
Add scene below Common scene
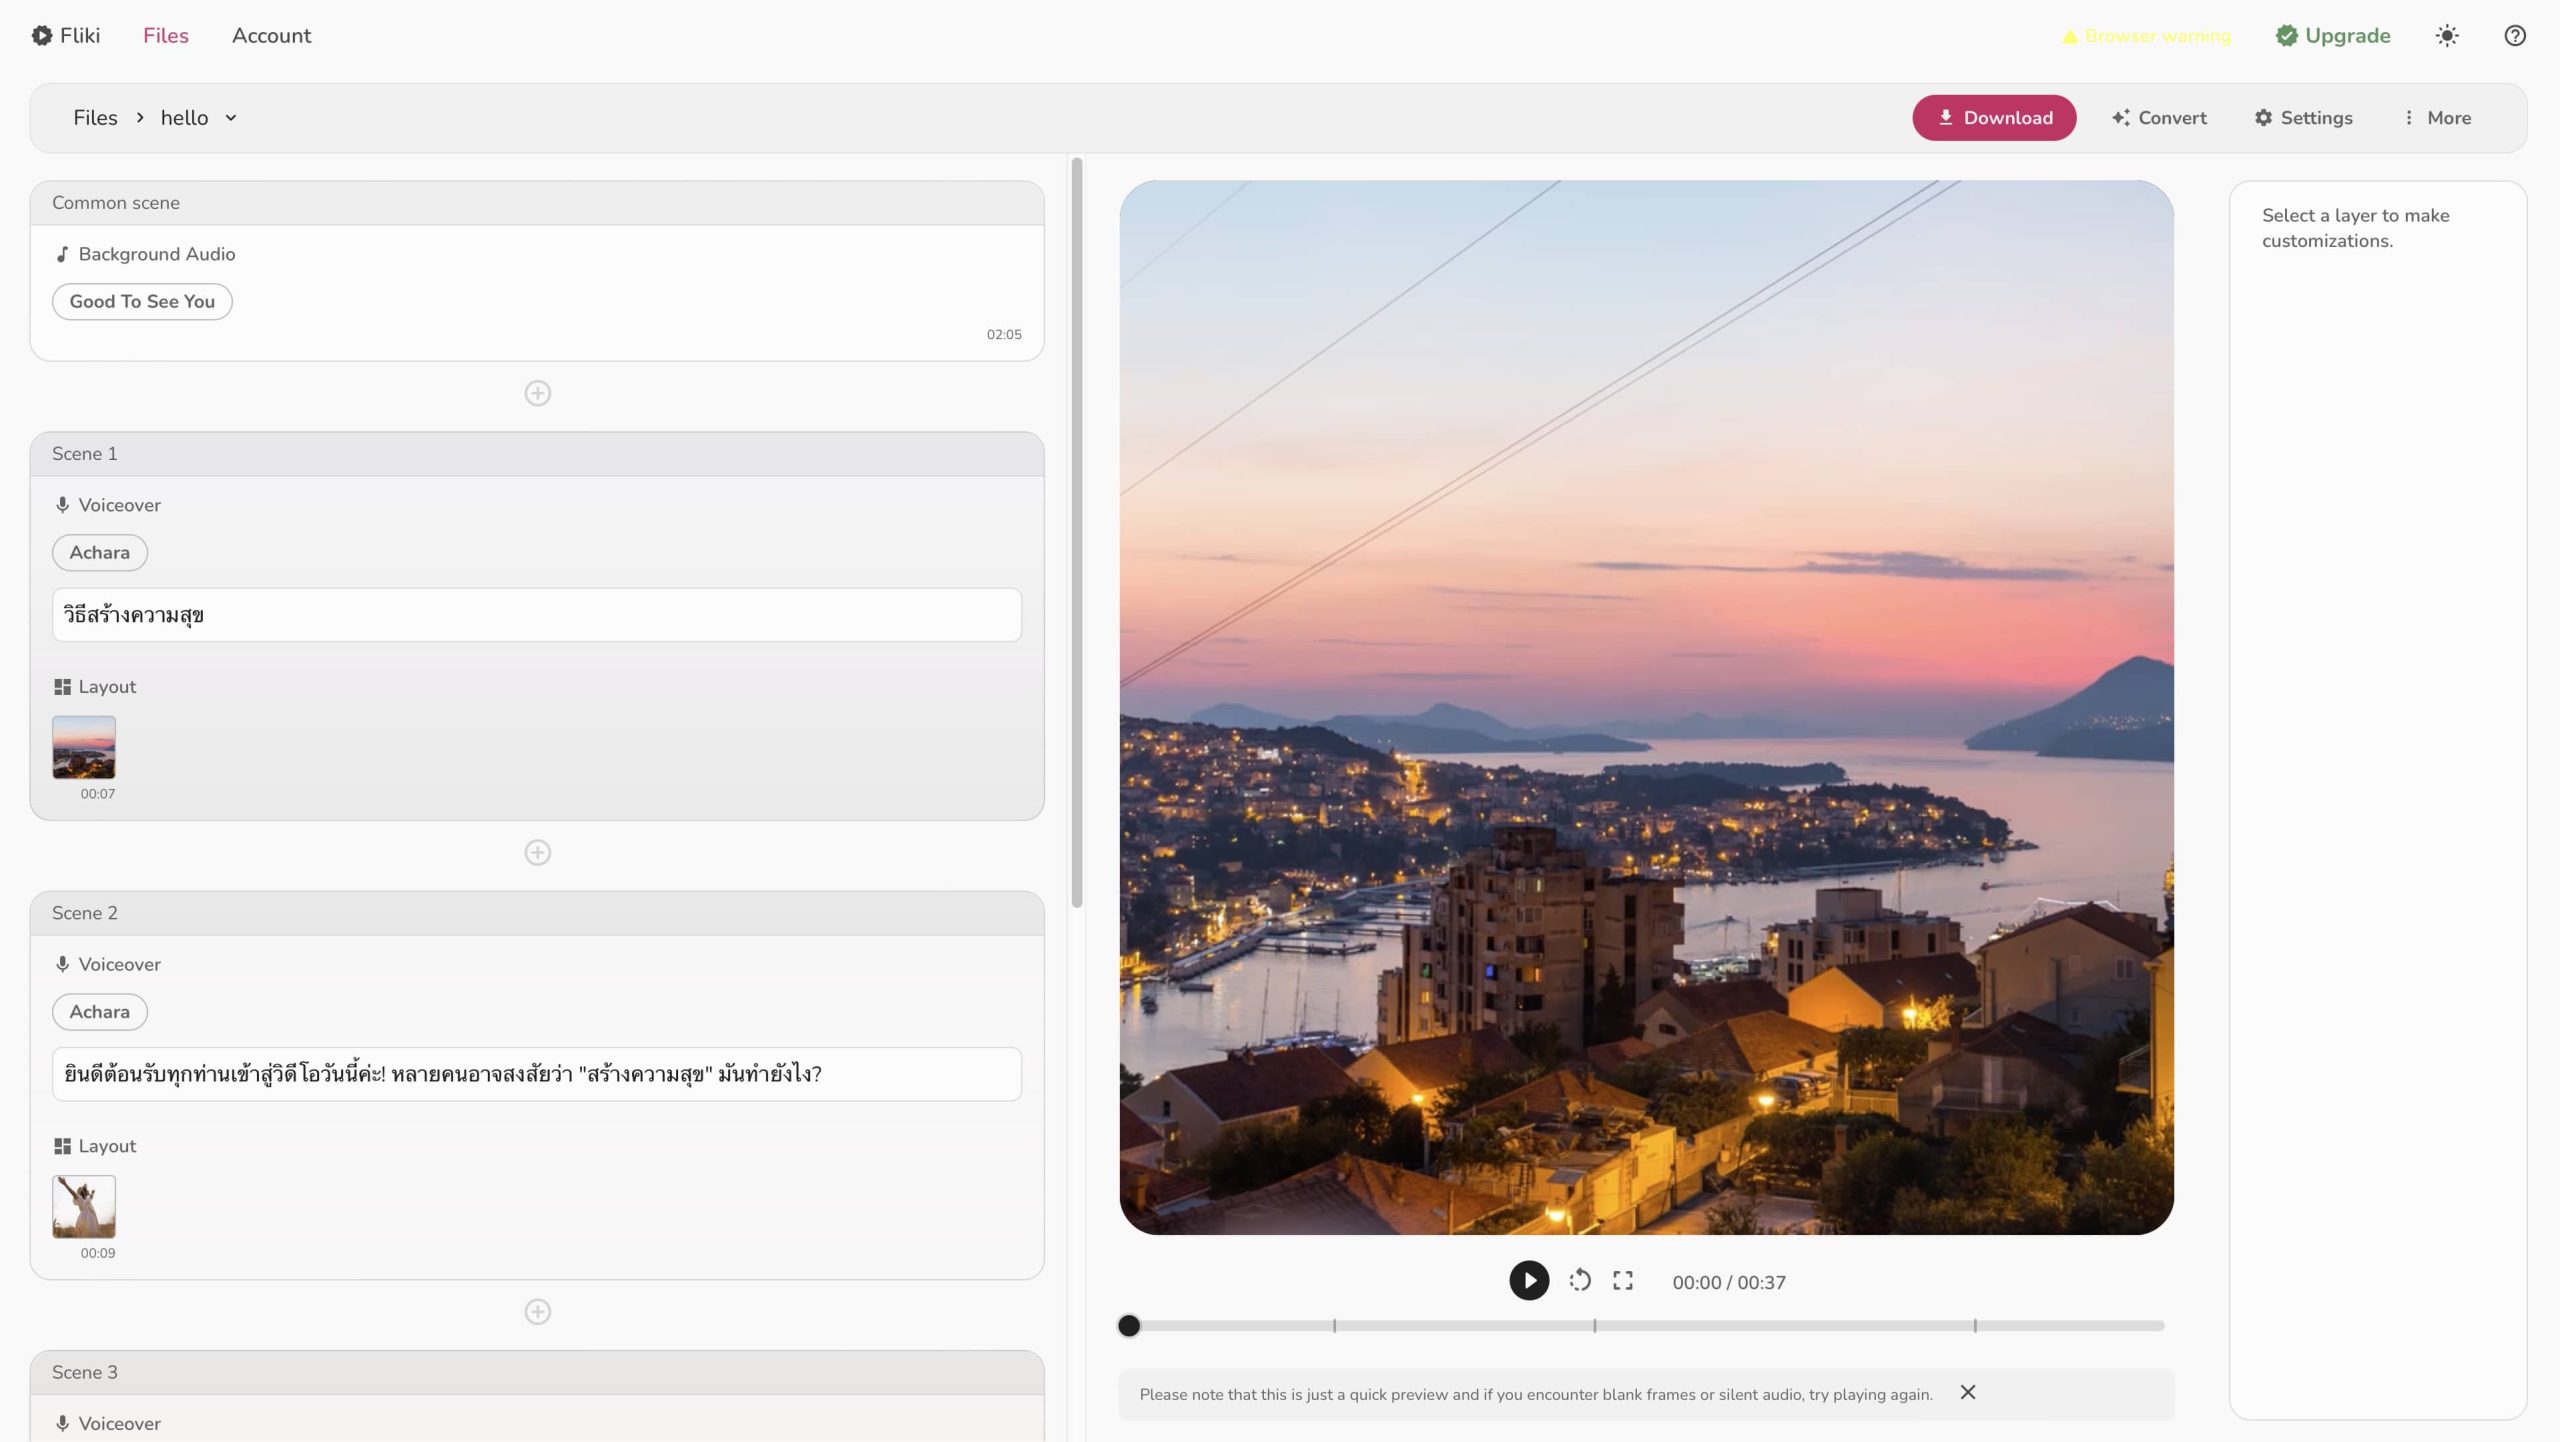click(x=537, y=393)
